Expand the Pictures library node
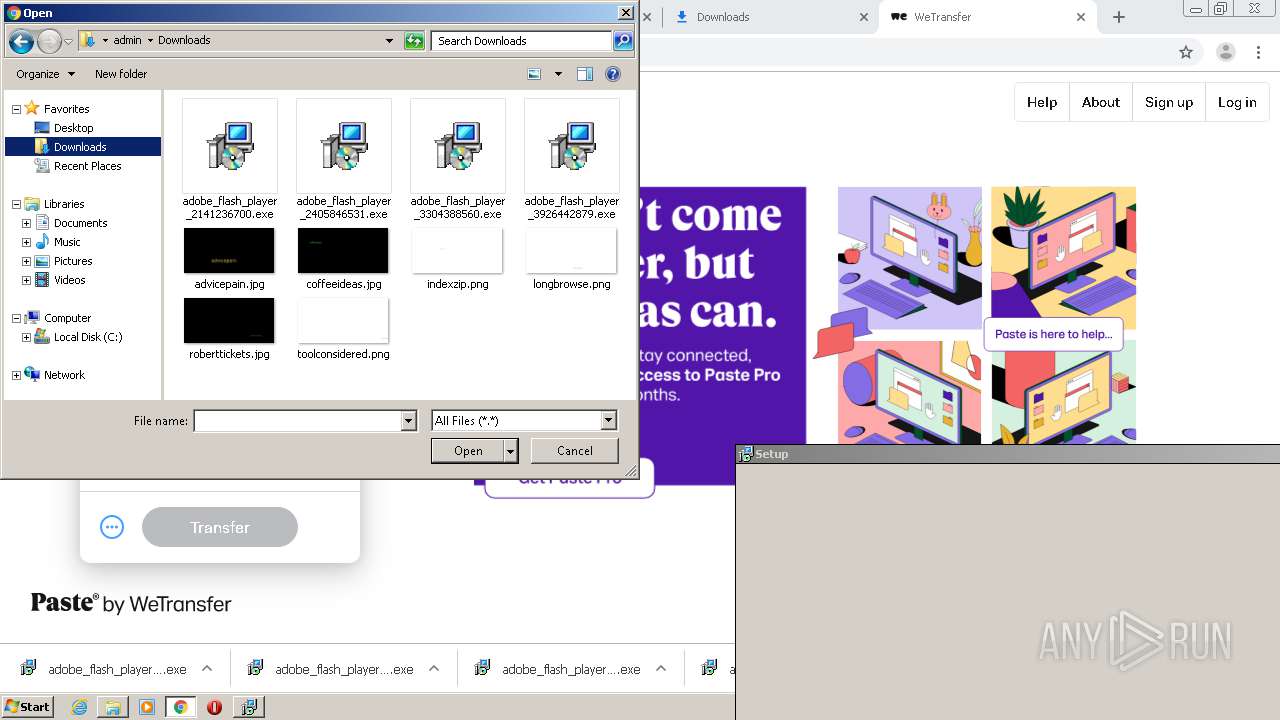The width and height of the screenshot is (1280, 720). pos(26,261)
